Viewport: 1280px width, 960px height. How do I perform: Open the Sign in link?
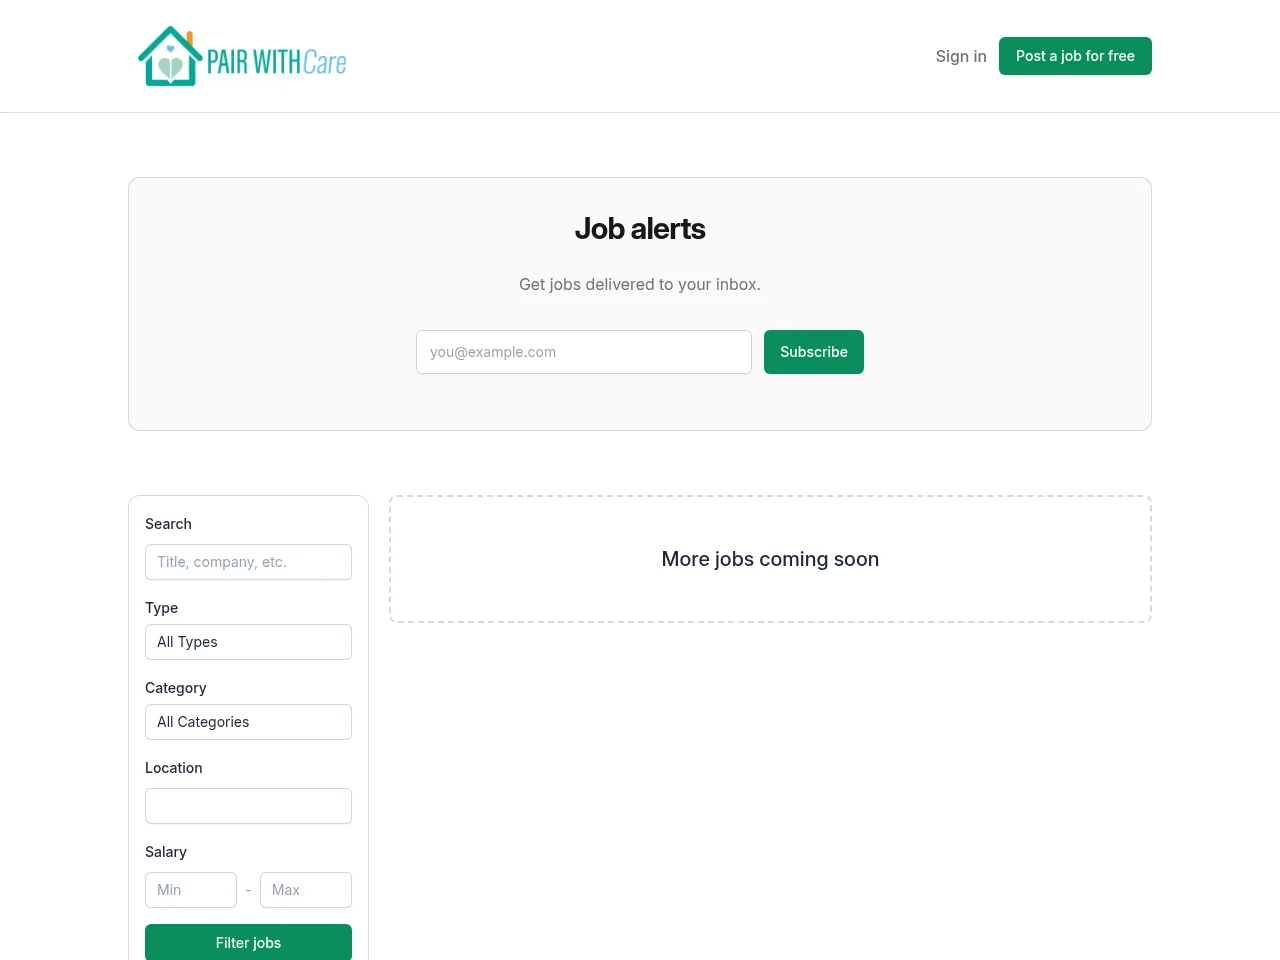(x=961, y=56)
